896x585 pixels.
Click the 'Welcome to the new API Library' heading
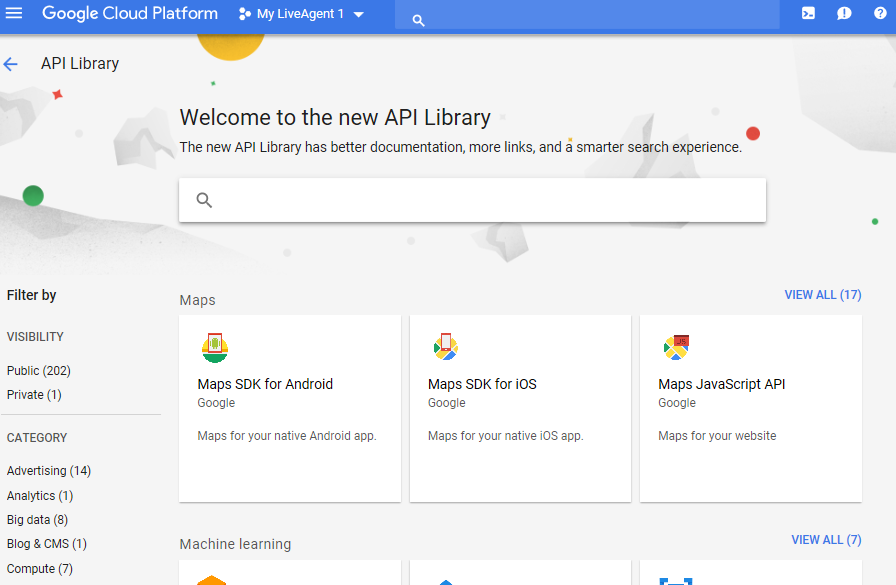[335, 118]
